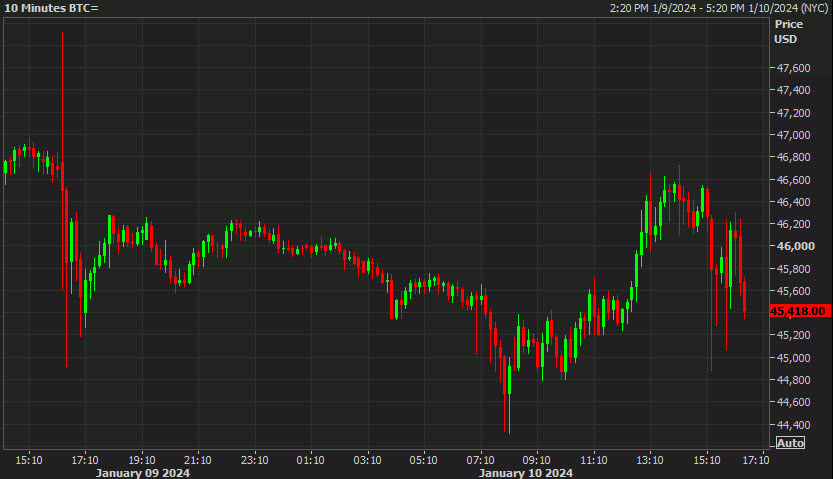The image size is (833, 479).
Task: Click the Auto scale button
Action: pyautogui.click(x=790, y=443)
